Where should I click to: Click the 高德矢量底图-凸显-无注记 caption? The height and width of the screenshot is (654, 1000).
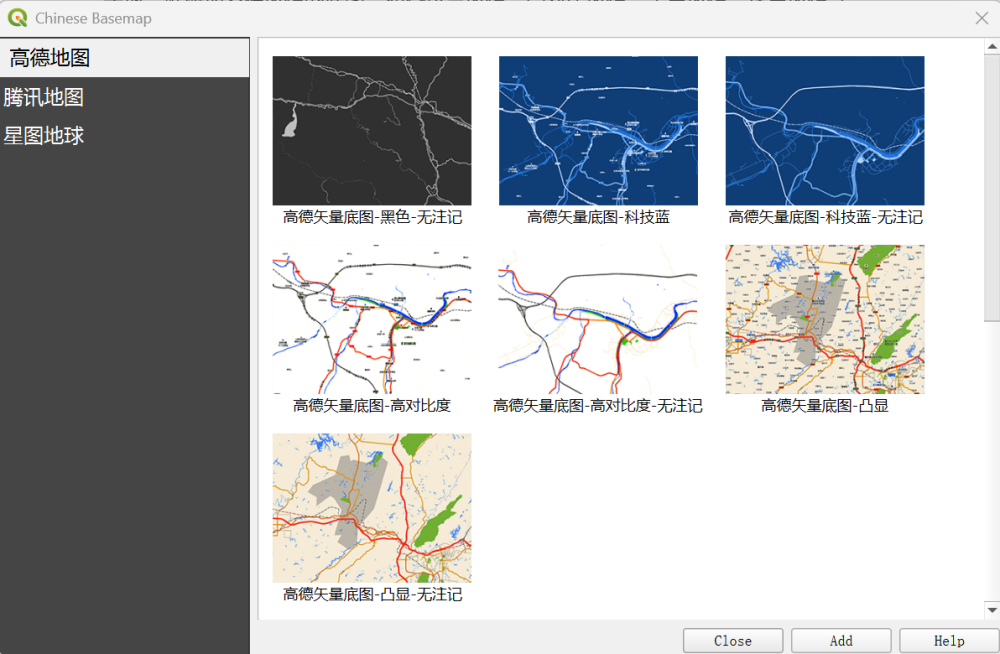372,595
